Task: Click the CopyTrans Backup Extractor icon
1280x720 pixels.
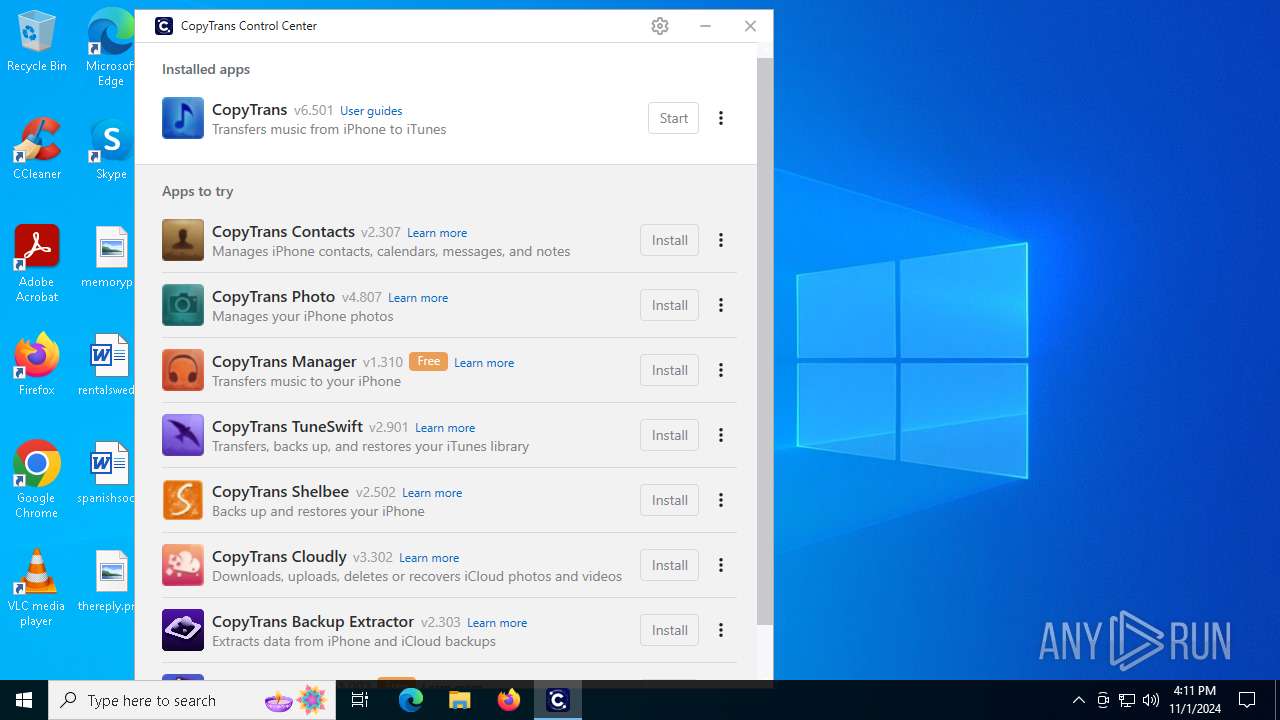Action: pos(183,630)
